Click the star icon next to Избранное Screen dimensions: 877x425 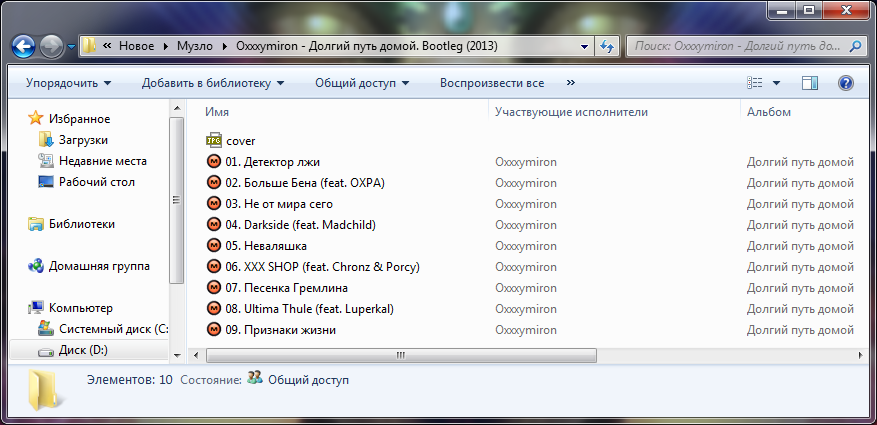point(36,118)
